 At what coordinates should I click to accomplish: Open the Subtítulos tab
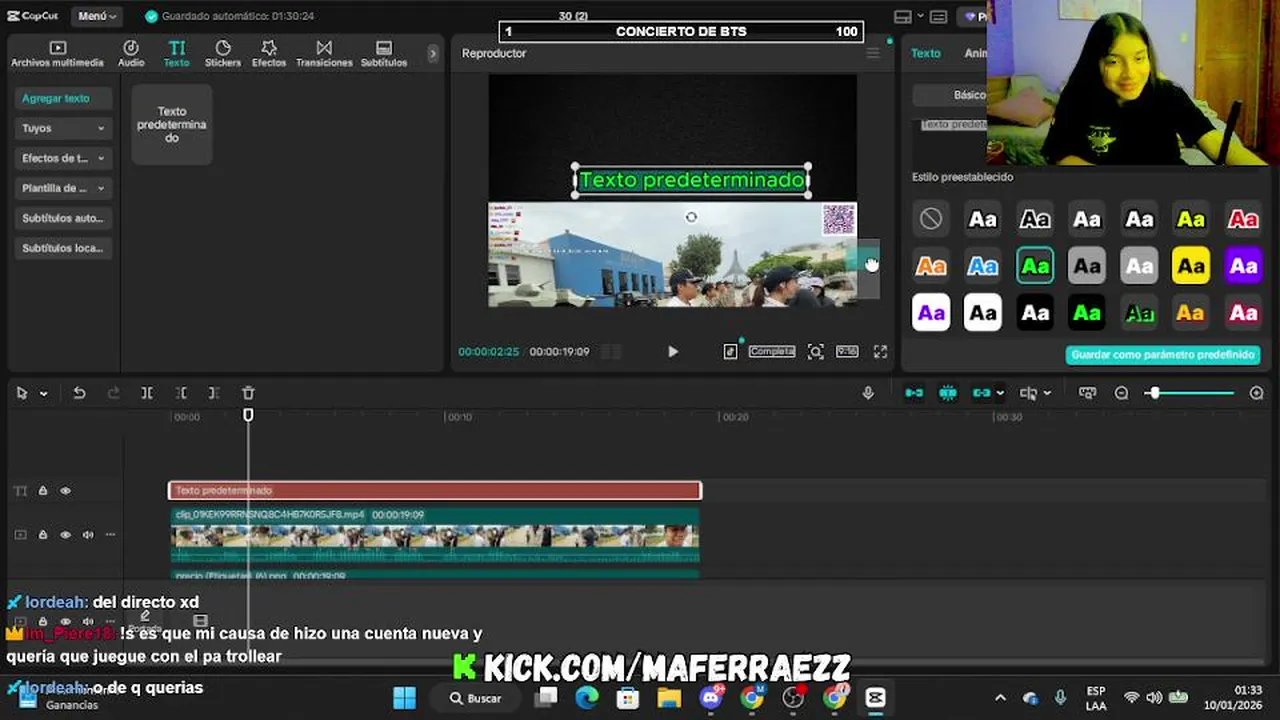(384, 54)
